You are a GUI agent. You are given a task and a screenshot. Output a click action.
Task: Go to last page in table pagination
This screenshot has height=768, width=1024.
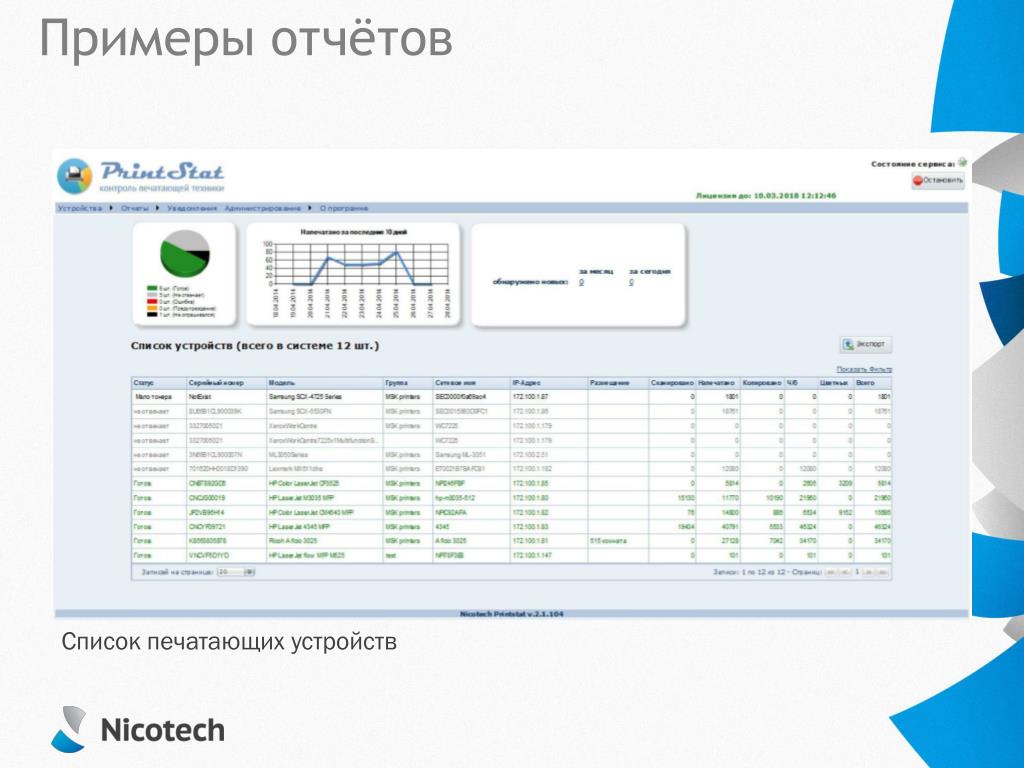[x=882, y=572]
